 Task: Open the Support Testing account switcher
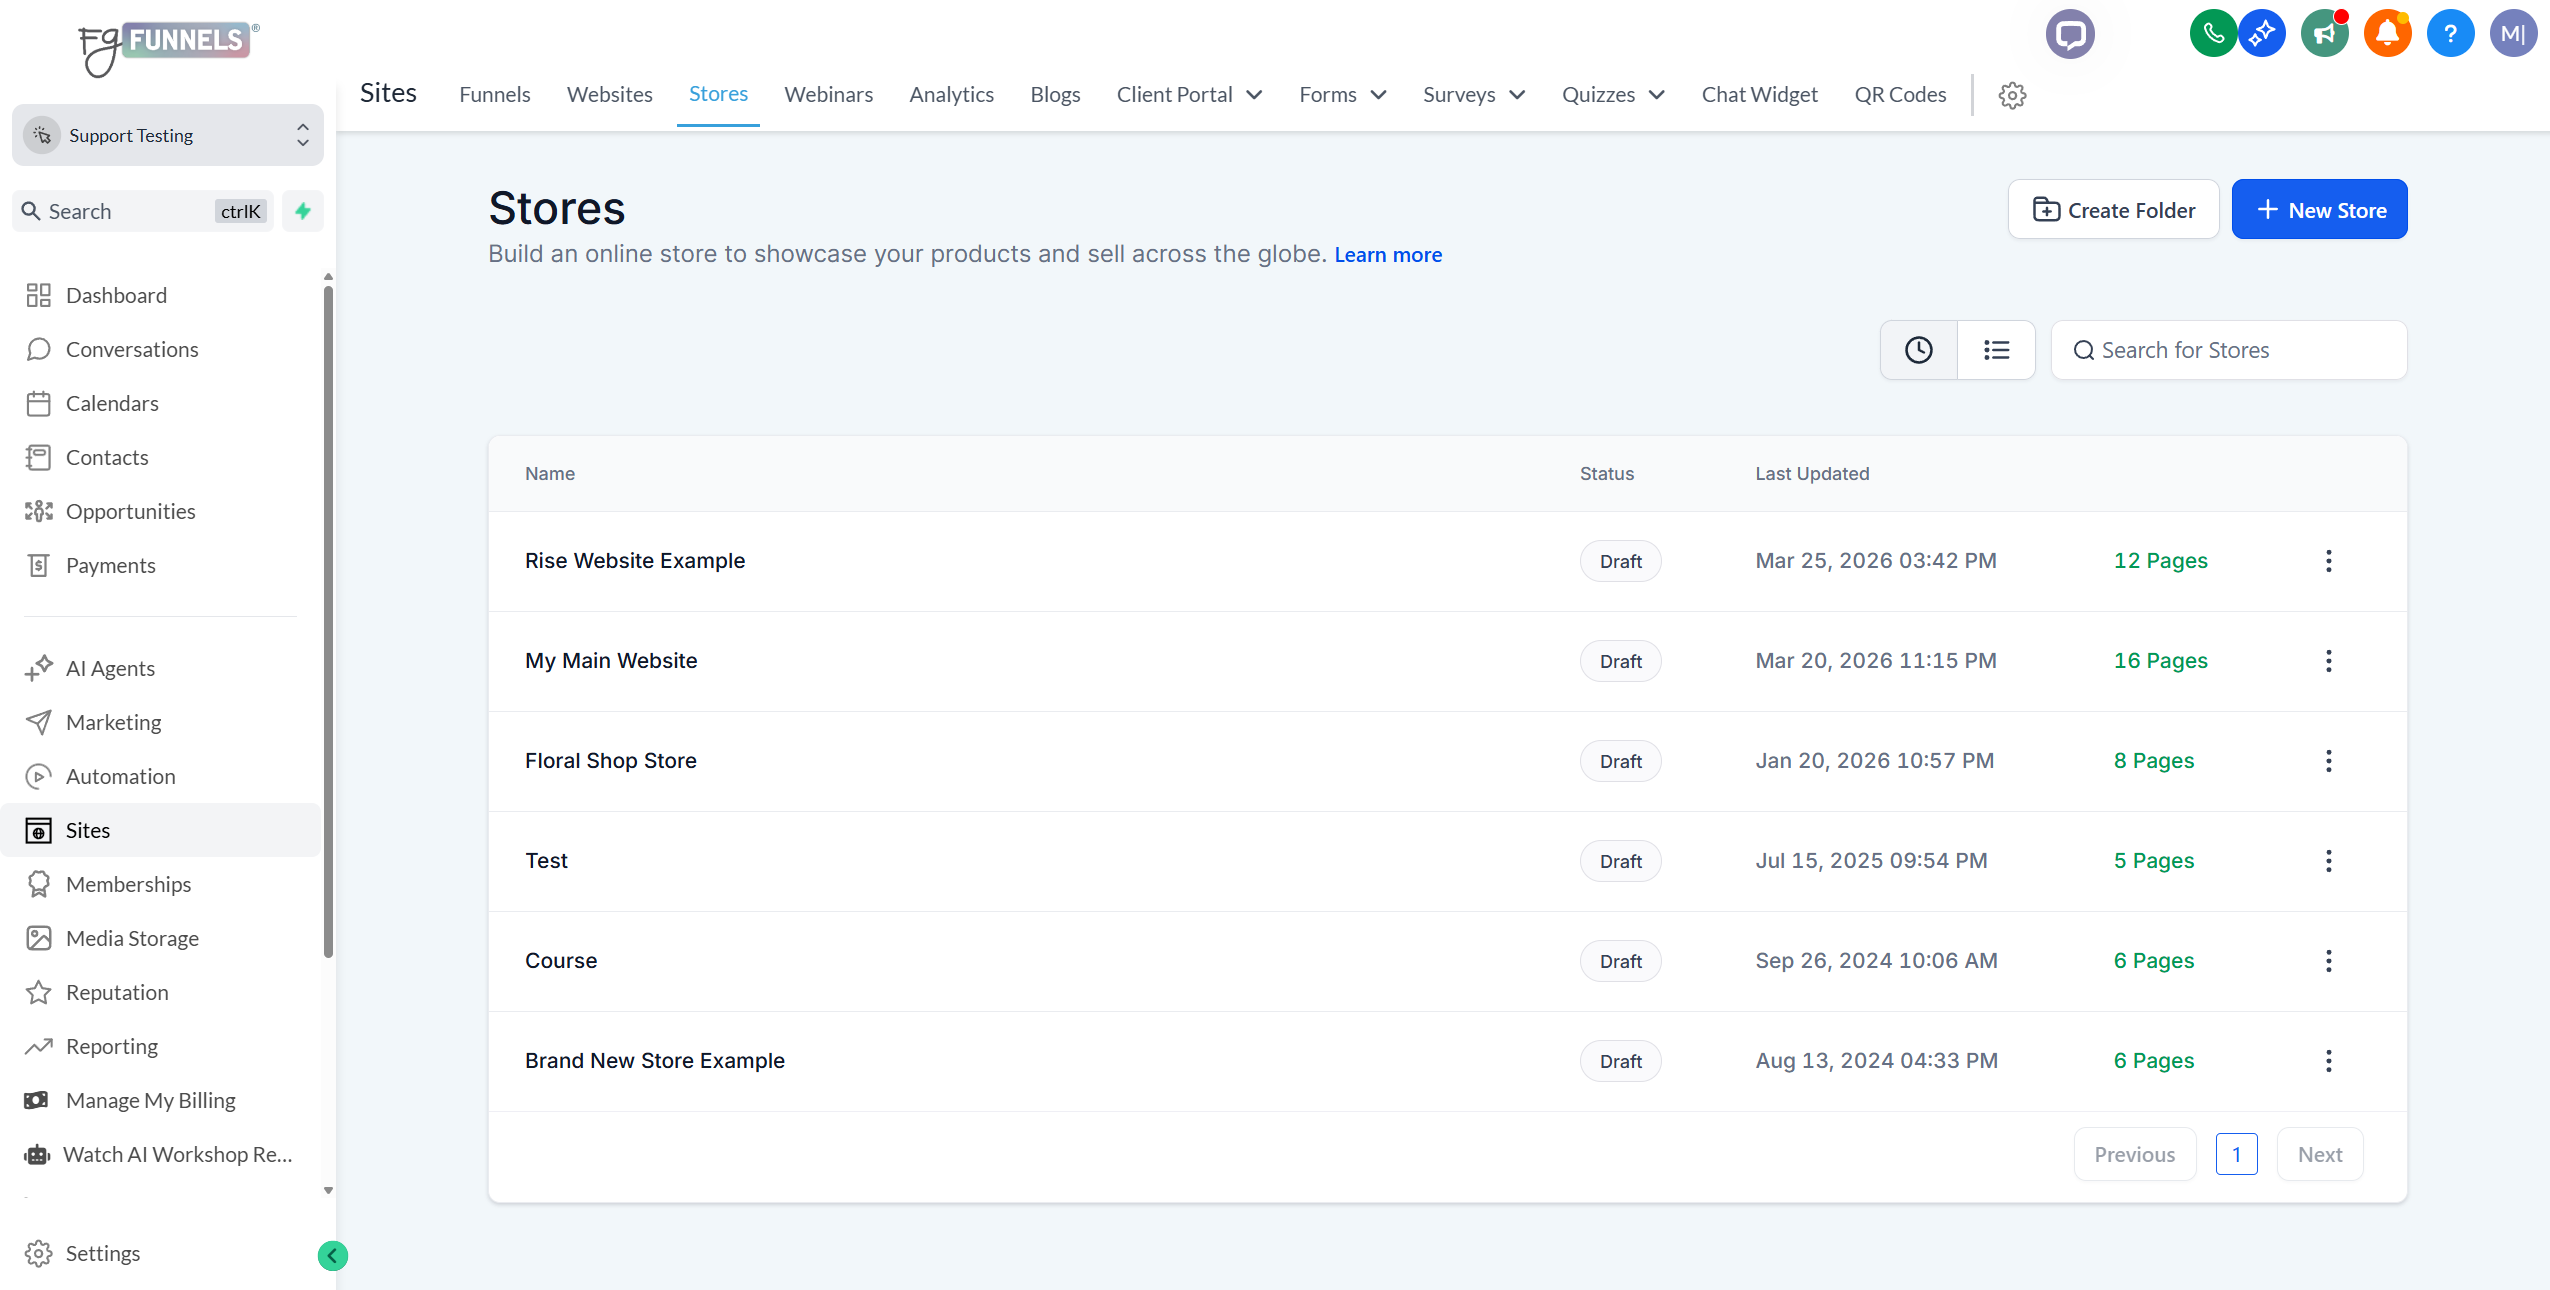pos(167,135)
